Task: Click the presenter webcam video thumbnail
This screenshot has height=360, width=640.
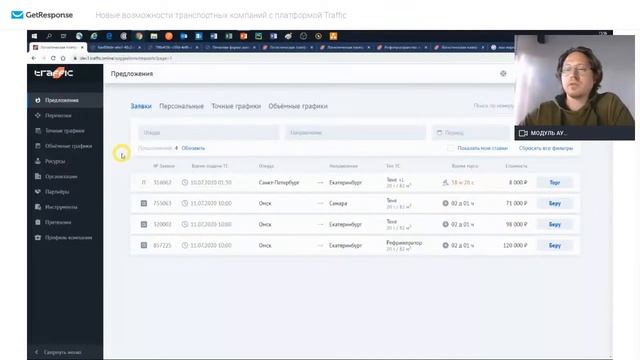Action: [x=575, y=80]
